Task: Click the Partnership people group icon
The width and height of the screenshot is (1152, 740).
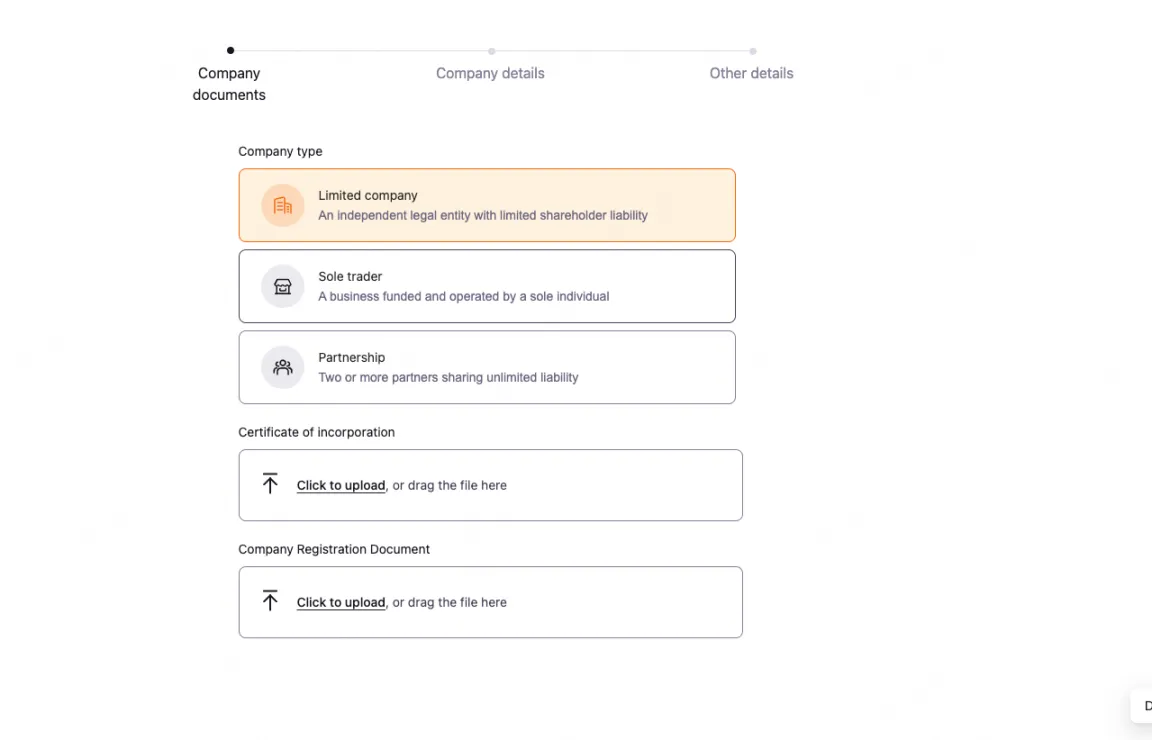Action: coord(283,367)
